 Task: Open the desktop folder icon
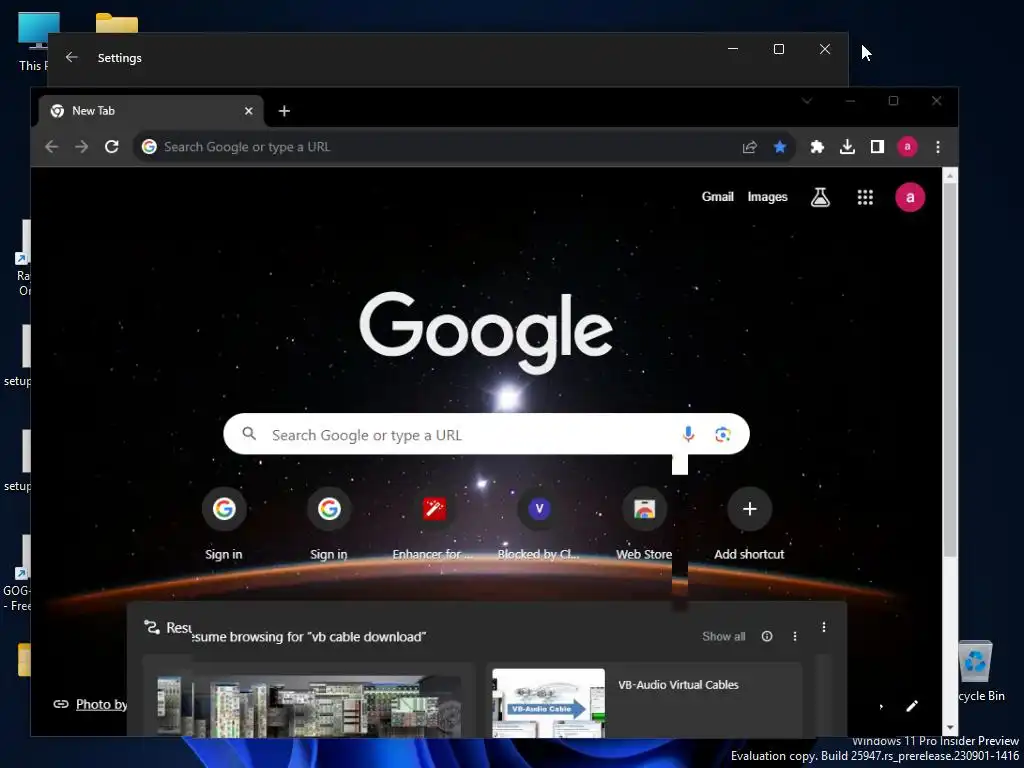tap(117, 24)
